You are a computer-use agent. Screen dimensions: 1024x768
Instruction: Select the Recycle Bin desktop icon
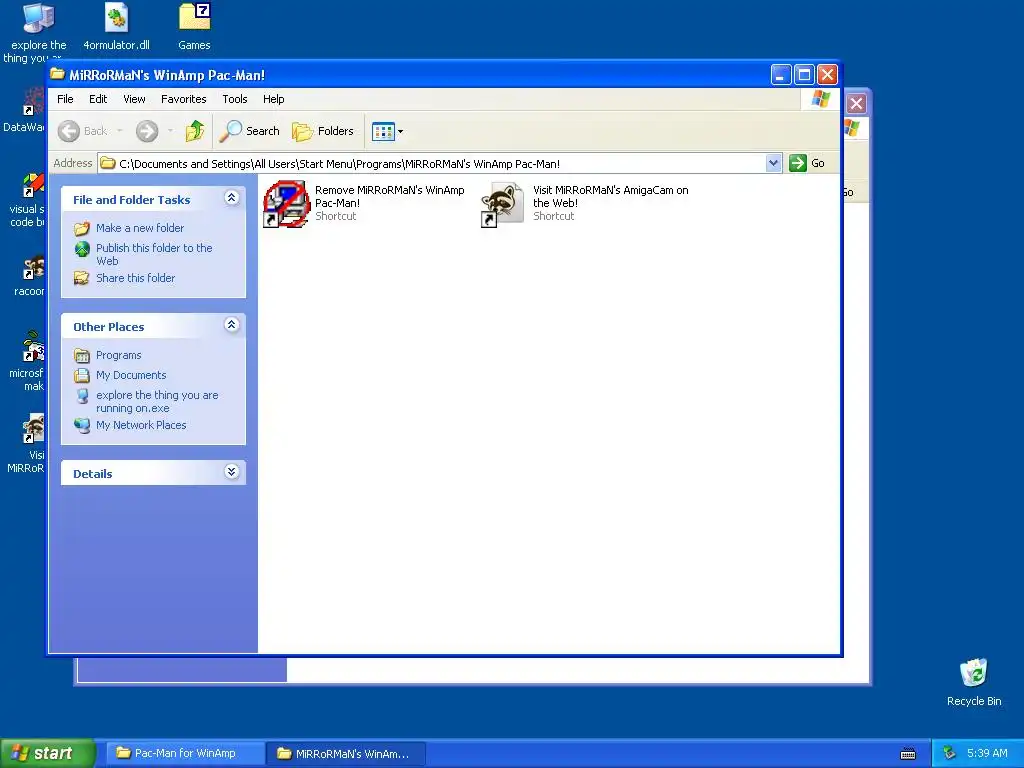[974, 673]
